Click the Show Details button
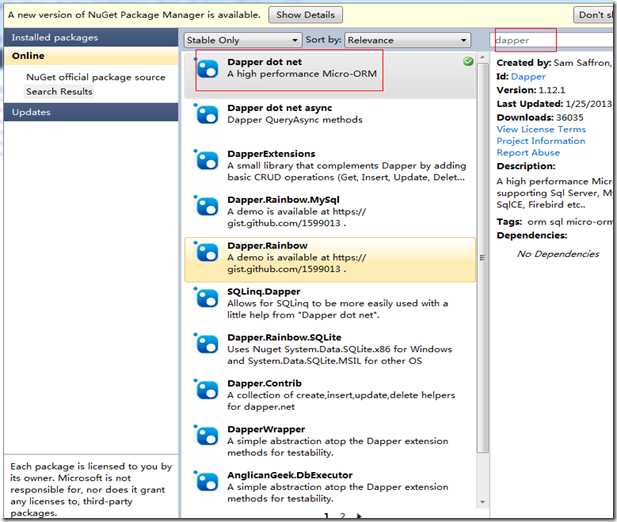This screenshot has height=522, width=617. [305, 15]
